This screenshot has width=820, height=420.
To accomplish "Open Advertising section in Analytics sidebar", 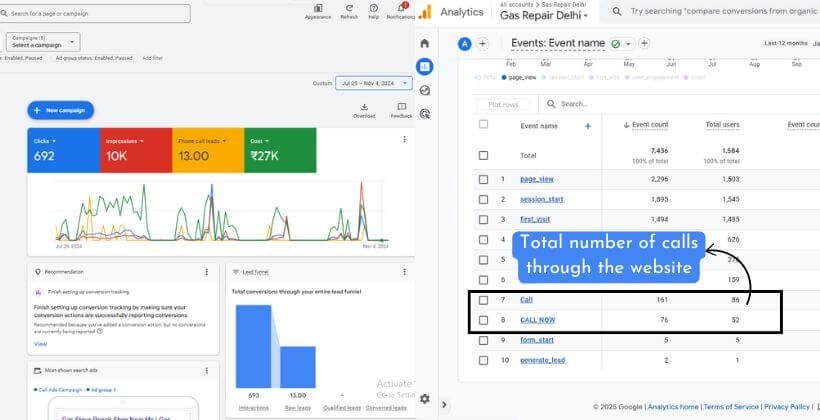I will 425,113.
